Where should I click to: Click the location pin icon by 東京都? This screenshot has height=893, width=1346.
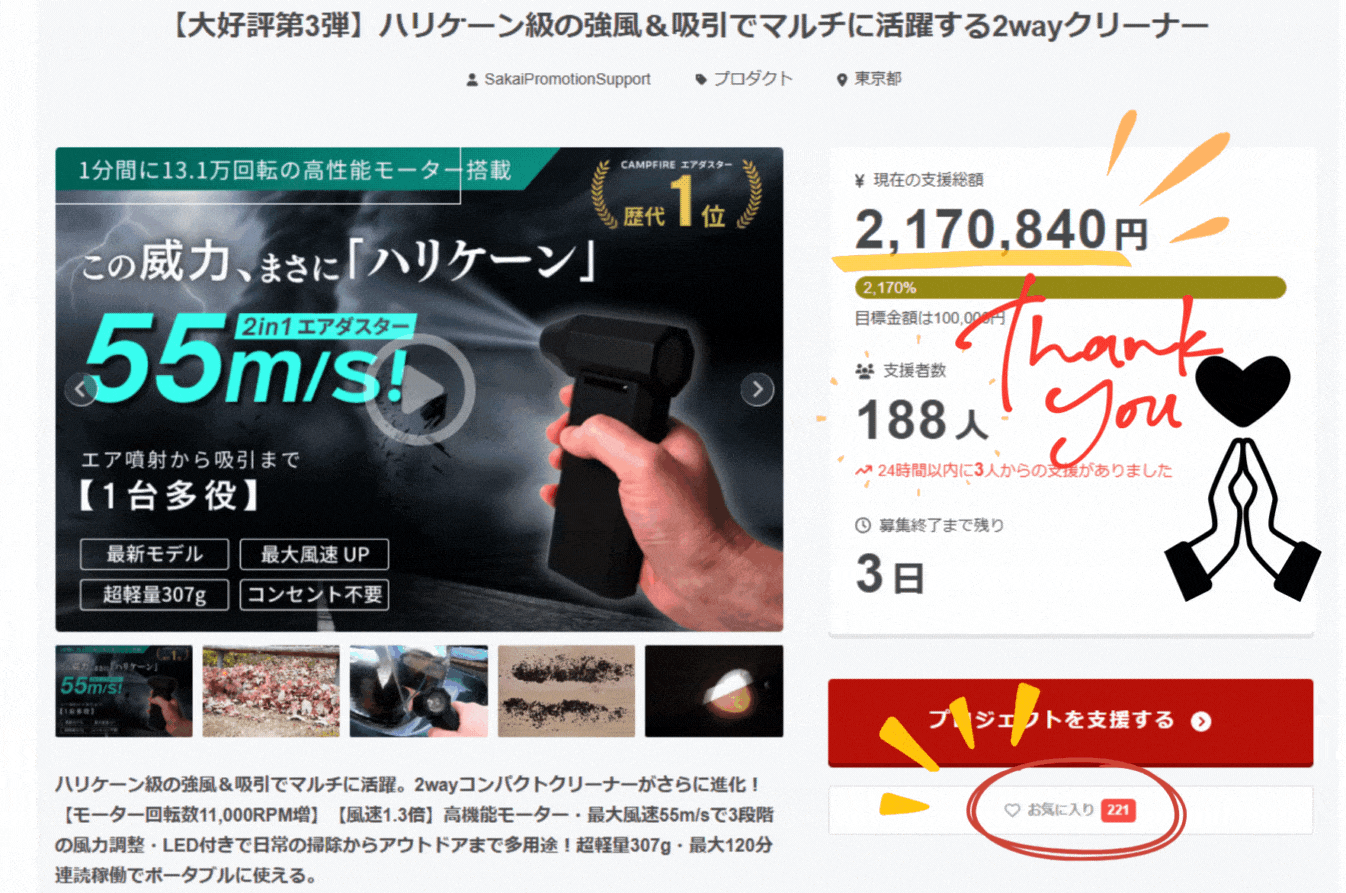pyautogui.click(x=842, y=79)
